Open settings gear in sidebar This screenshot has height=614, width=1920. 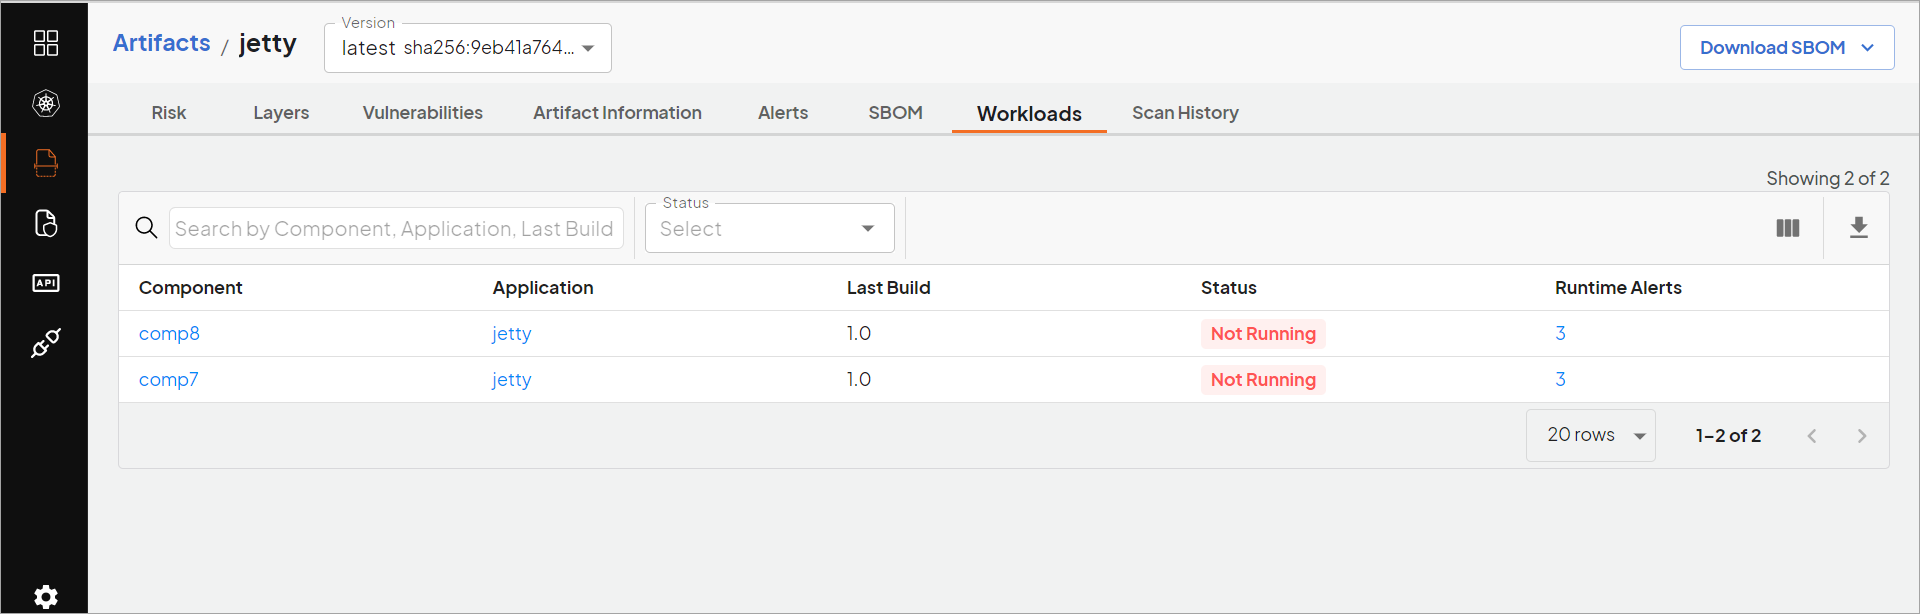[x=46, y=597]
